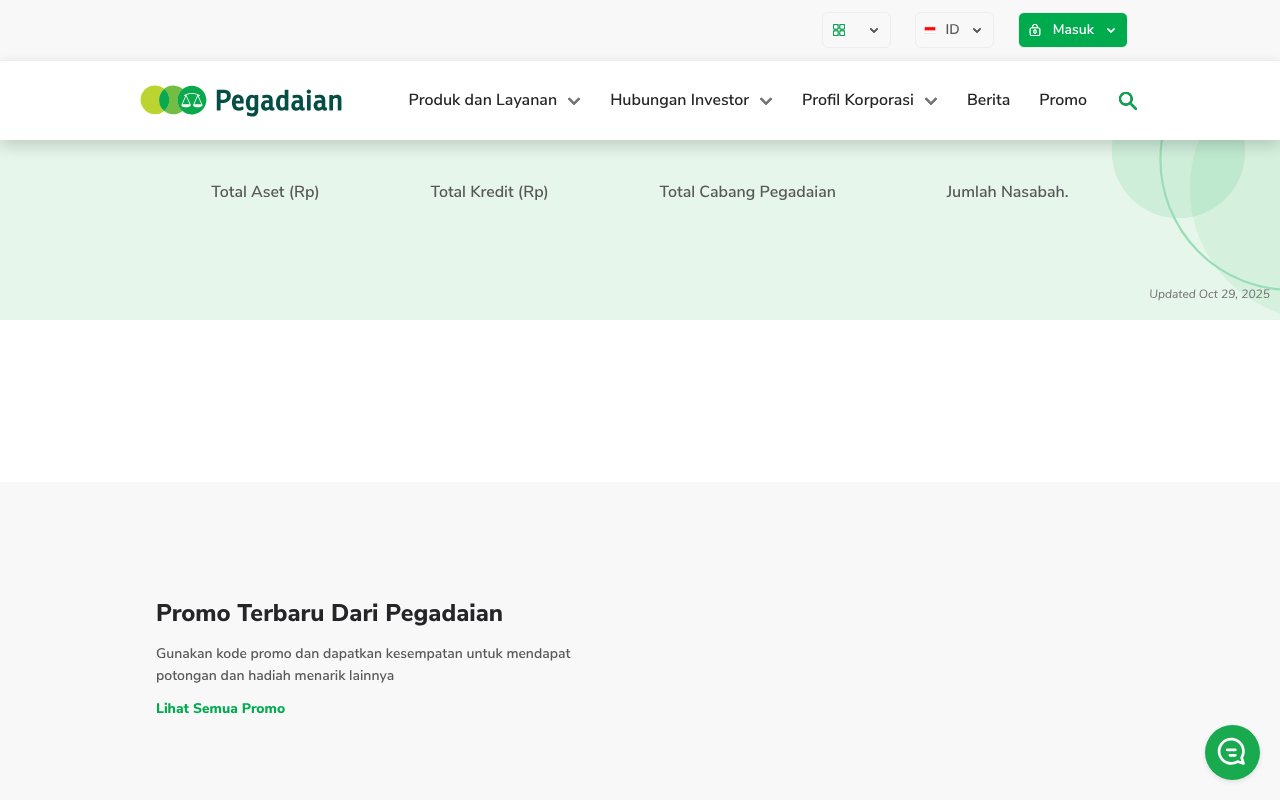Select the Total Aset (Rp) statistic
Viewport: 1280px width, 800px height.
[x=265, y=192]
